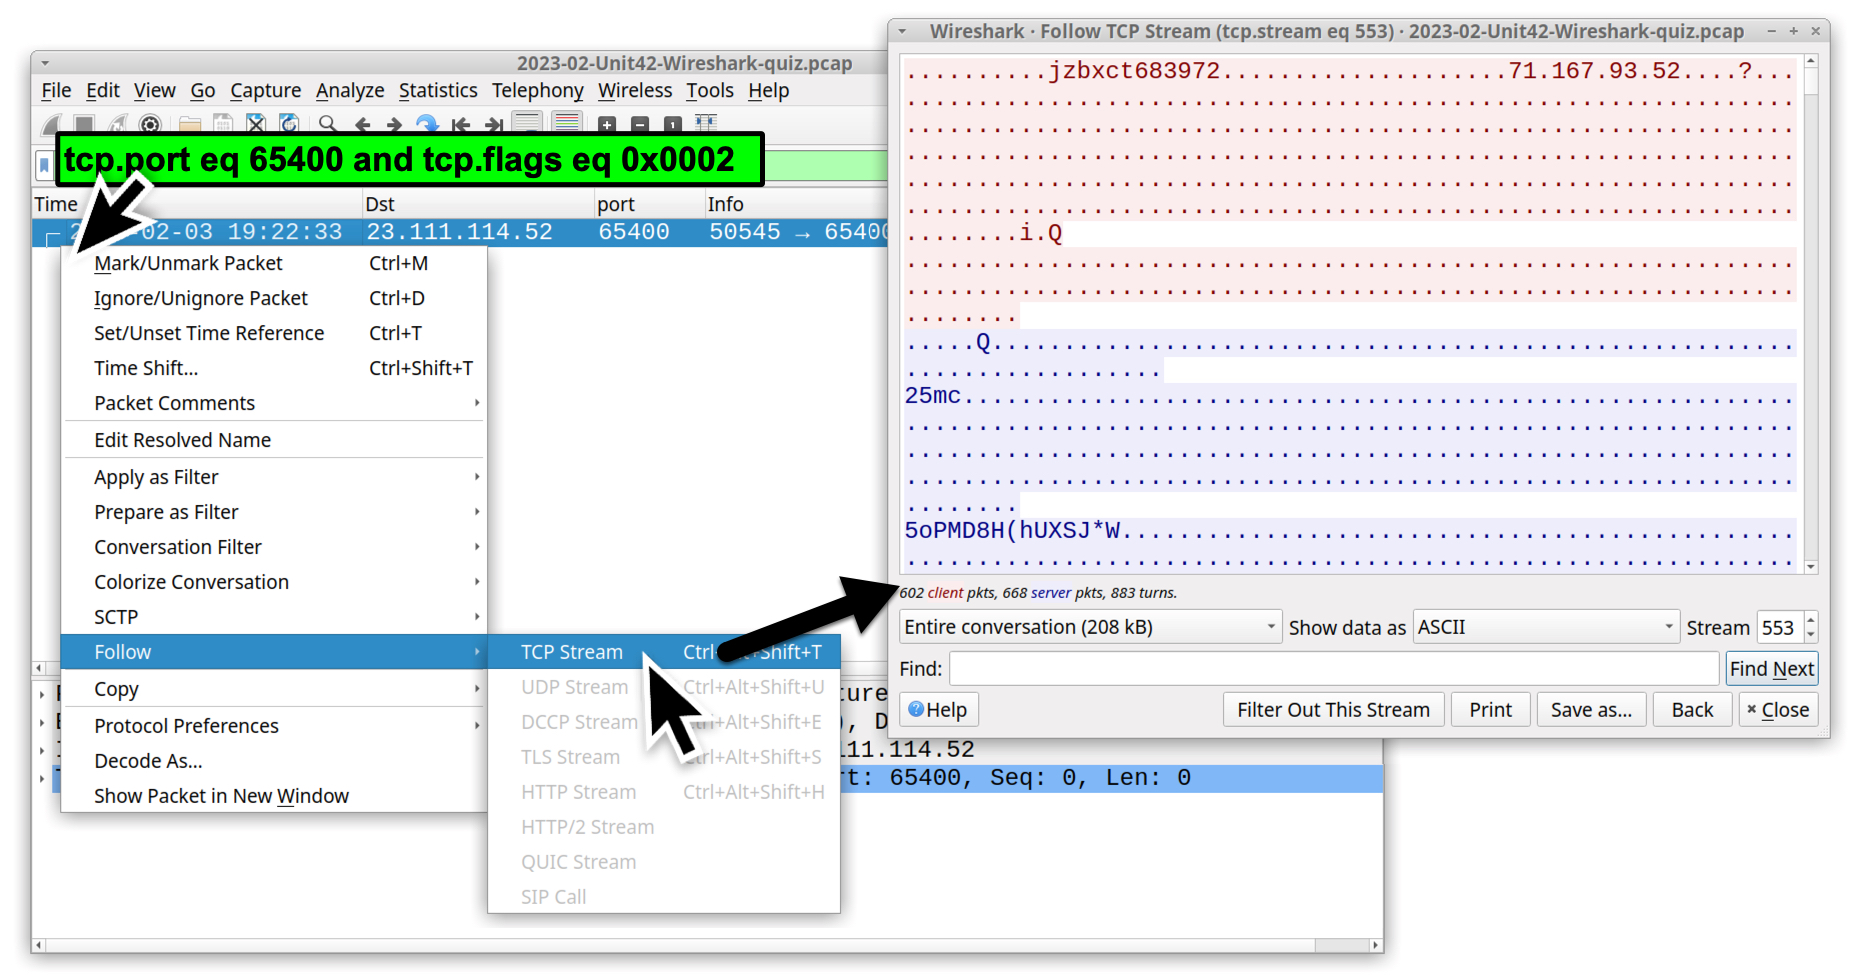This screenshot has height=977, width=1850.
Task: Click the resize columns icon
Action: point(706,124)
